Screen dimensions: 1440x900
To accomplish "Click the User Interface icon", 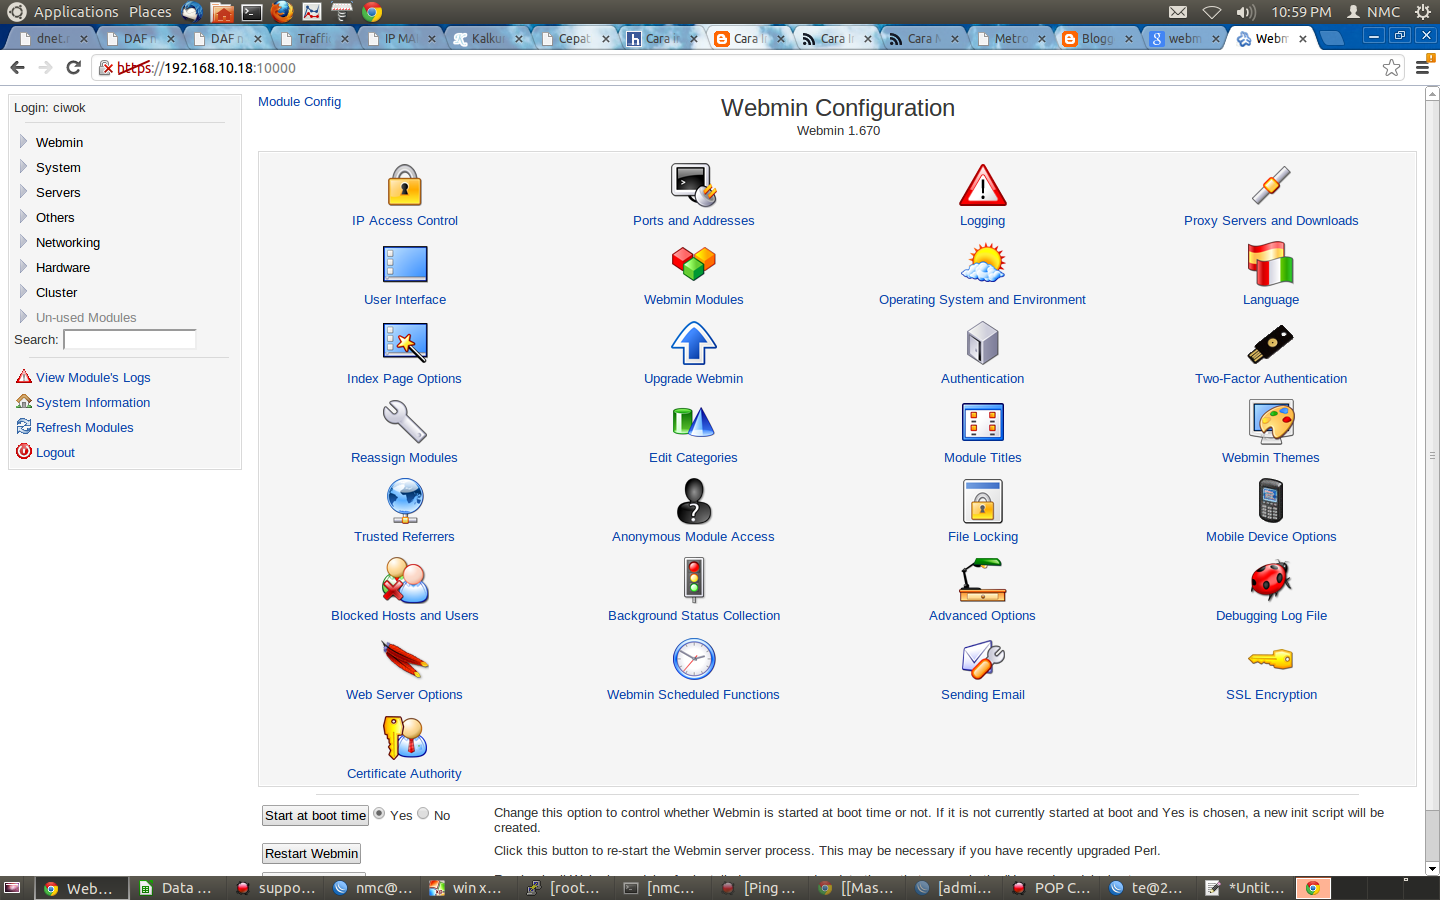I will (405, 264).
